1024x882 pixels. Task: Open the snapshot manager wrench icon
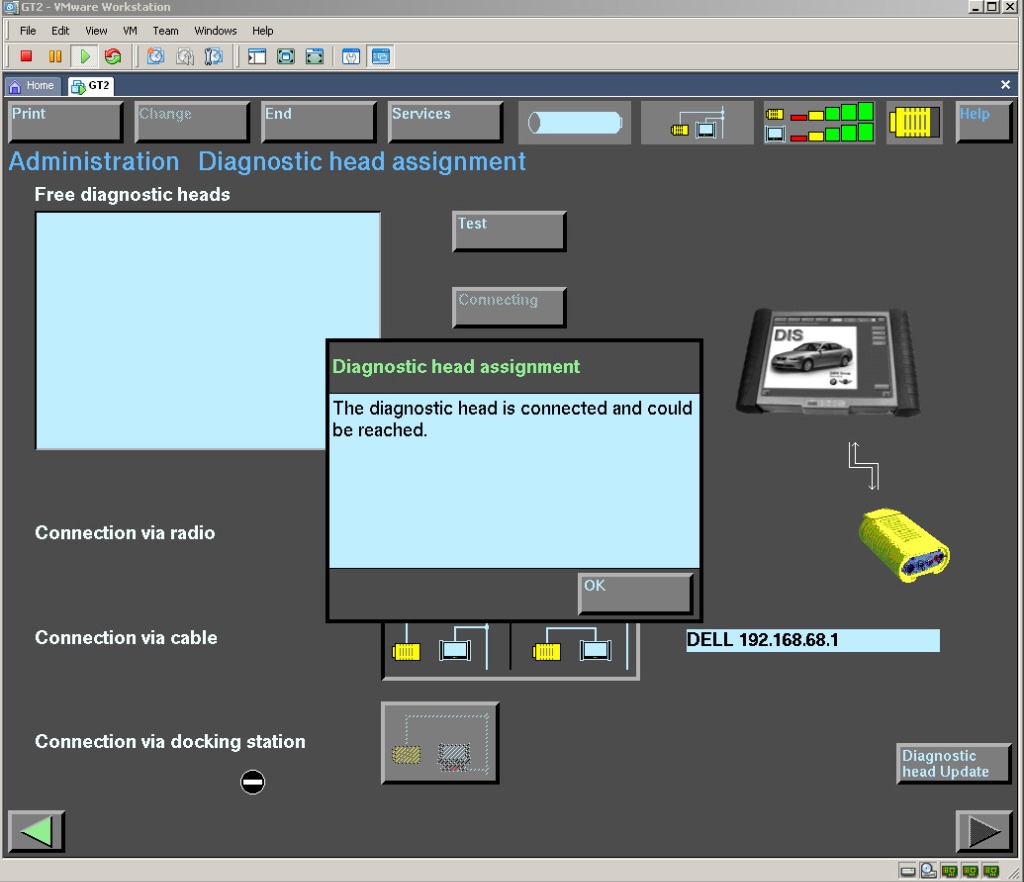coord(213,57)
